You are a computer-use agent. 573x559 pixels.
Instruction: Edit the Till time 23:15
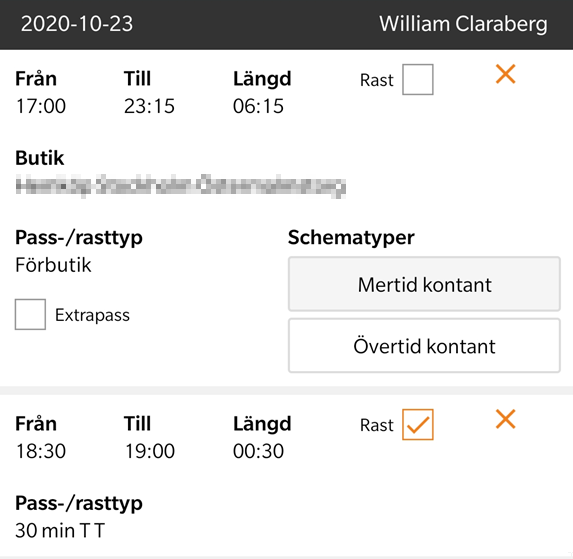(x=149, y=106)
